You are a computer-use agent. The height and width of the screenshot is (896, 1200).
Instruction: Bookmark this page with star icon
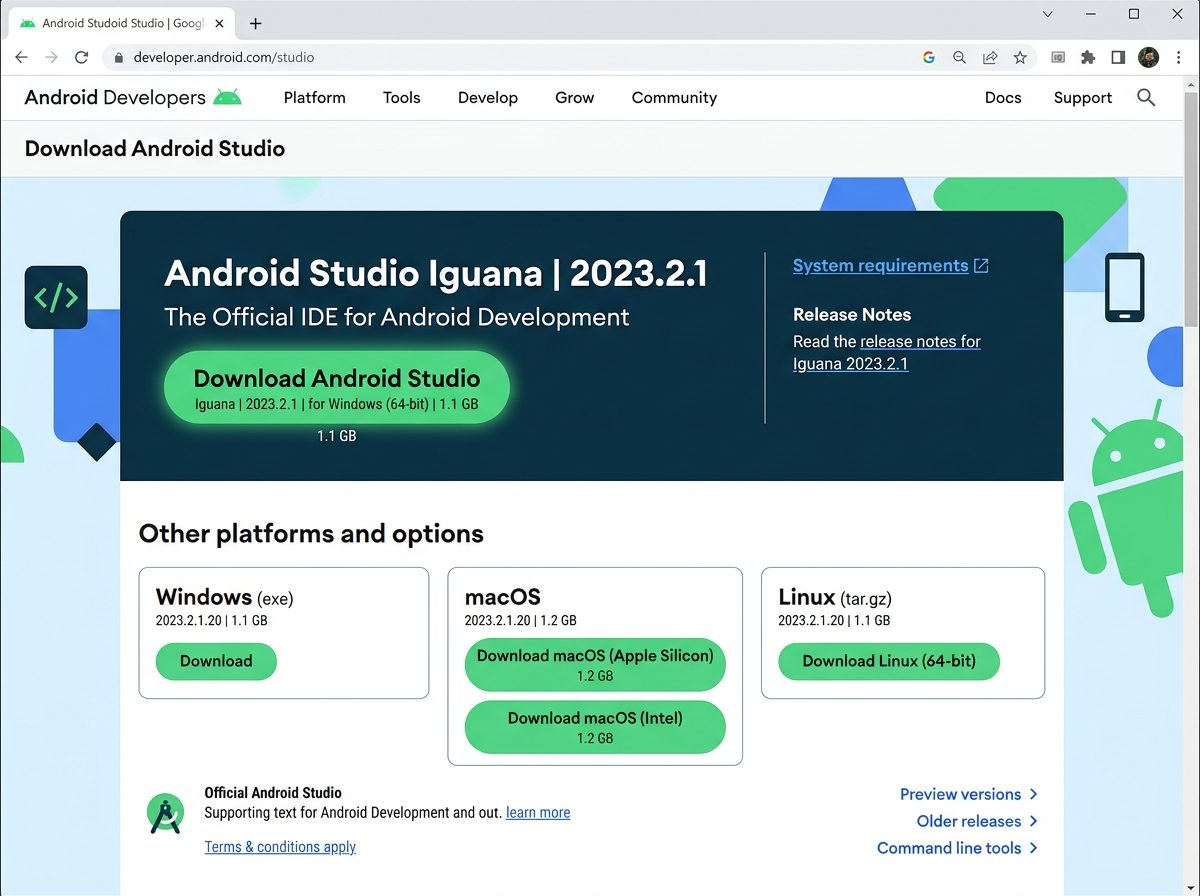pyautogui.click(x=1020, y=58)
